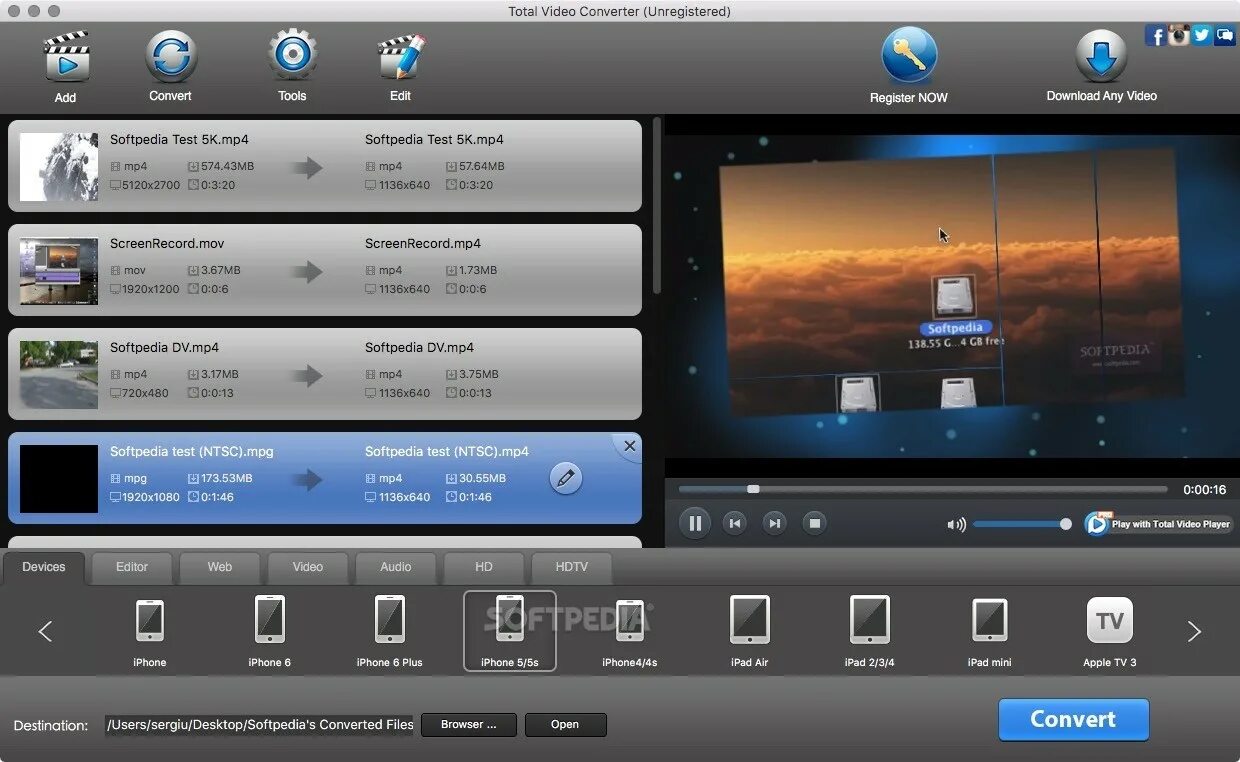Viewport: 1240px width, 762px height.
Task: Click the 0:00:16 playback time
Action: pyautogui.click(x=1204, y=490)
